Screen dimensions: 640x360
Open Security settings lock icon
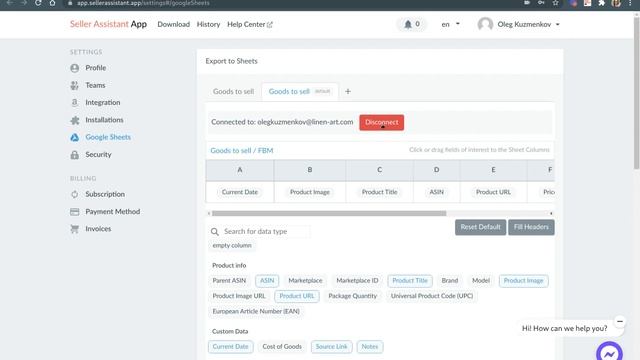74,155
